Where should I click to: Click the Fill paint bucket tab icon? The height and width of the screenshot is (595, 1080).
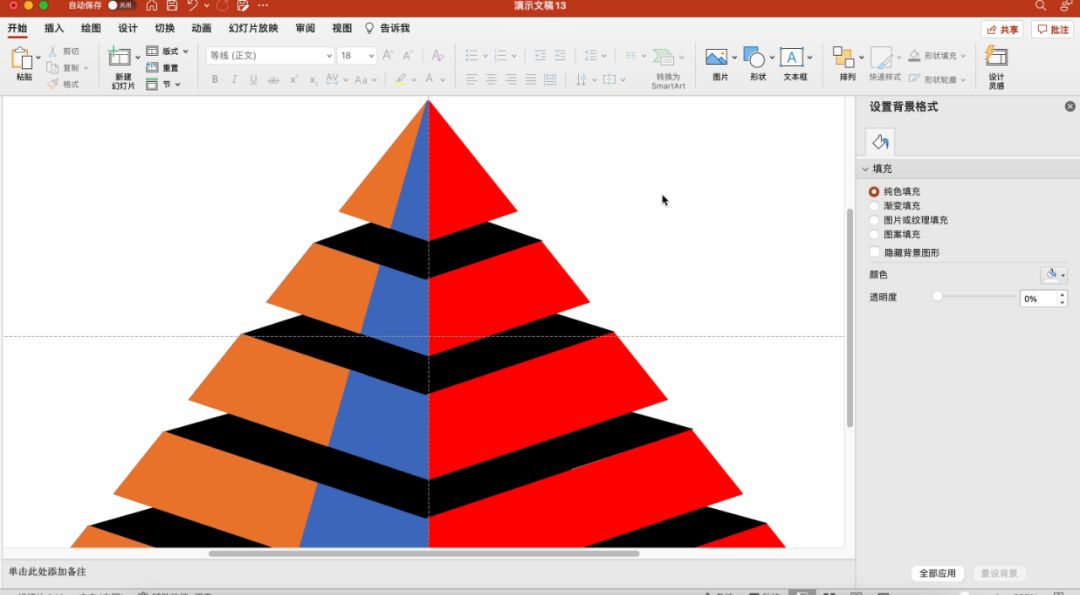880,142
